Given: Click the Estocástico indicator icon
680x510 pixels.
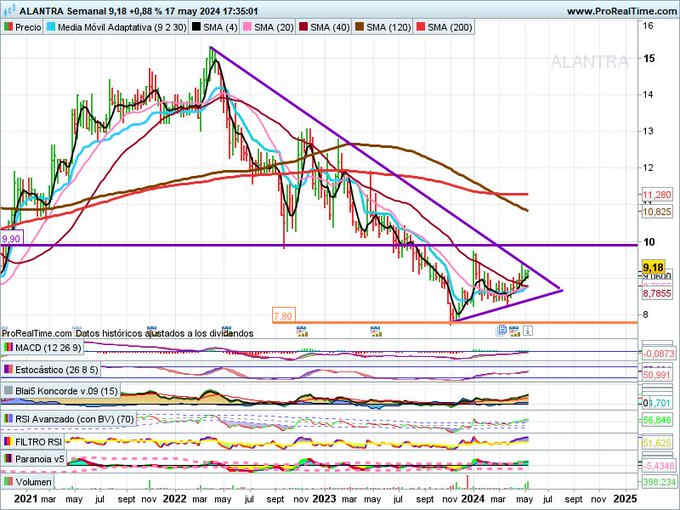Looking at the screenshot, I should coord(8,370).
